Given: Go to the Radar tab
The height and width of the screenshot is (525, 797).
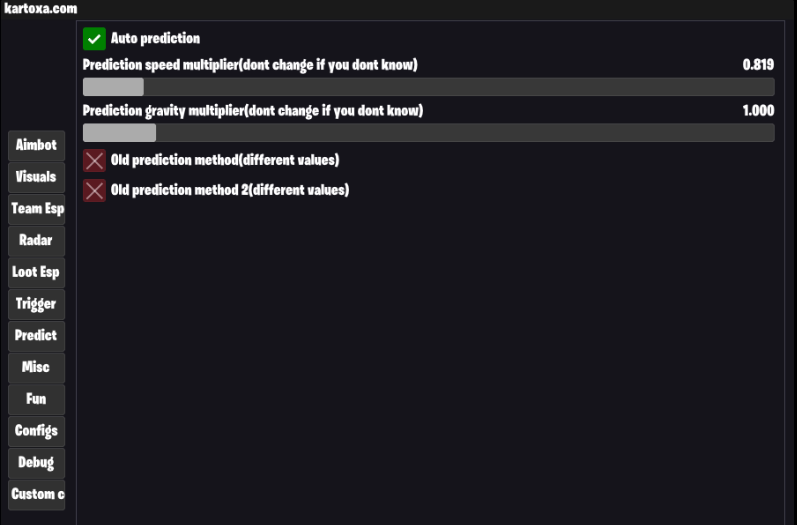Looking at the screenshot, I should coord(37,240).
